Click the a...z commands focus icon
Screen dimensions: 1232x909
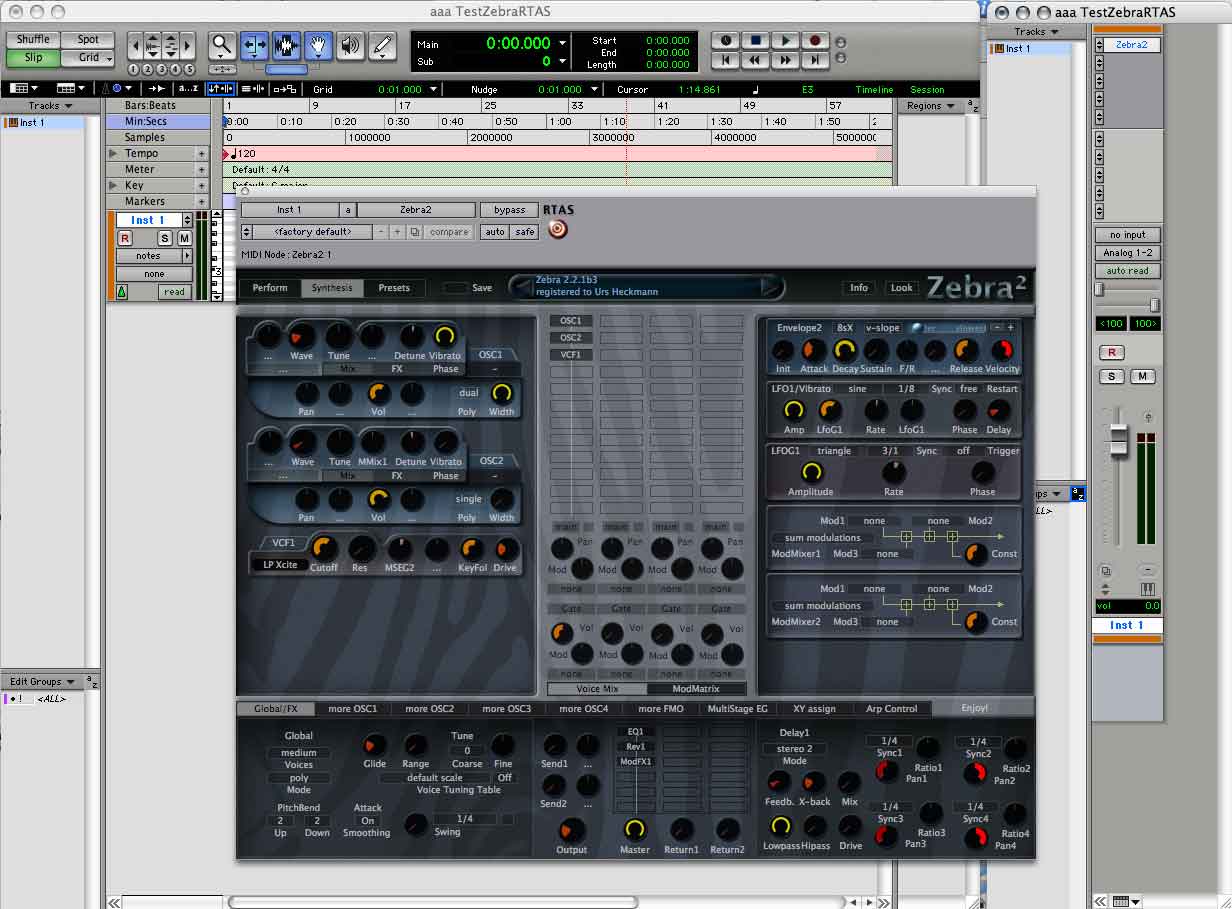click(188, 89)
